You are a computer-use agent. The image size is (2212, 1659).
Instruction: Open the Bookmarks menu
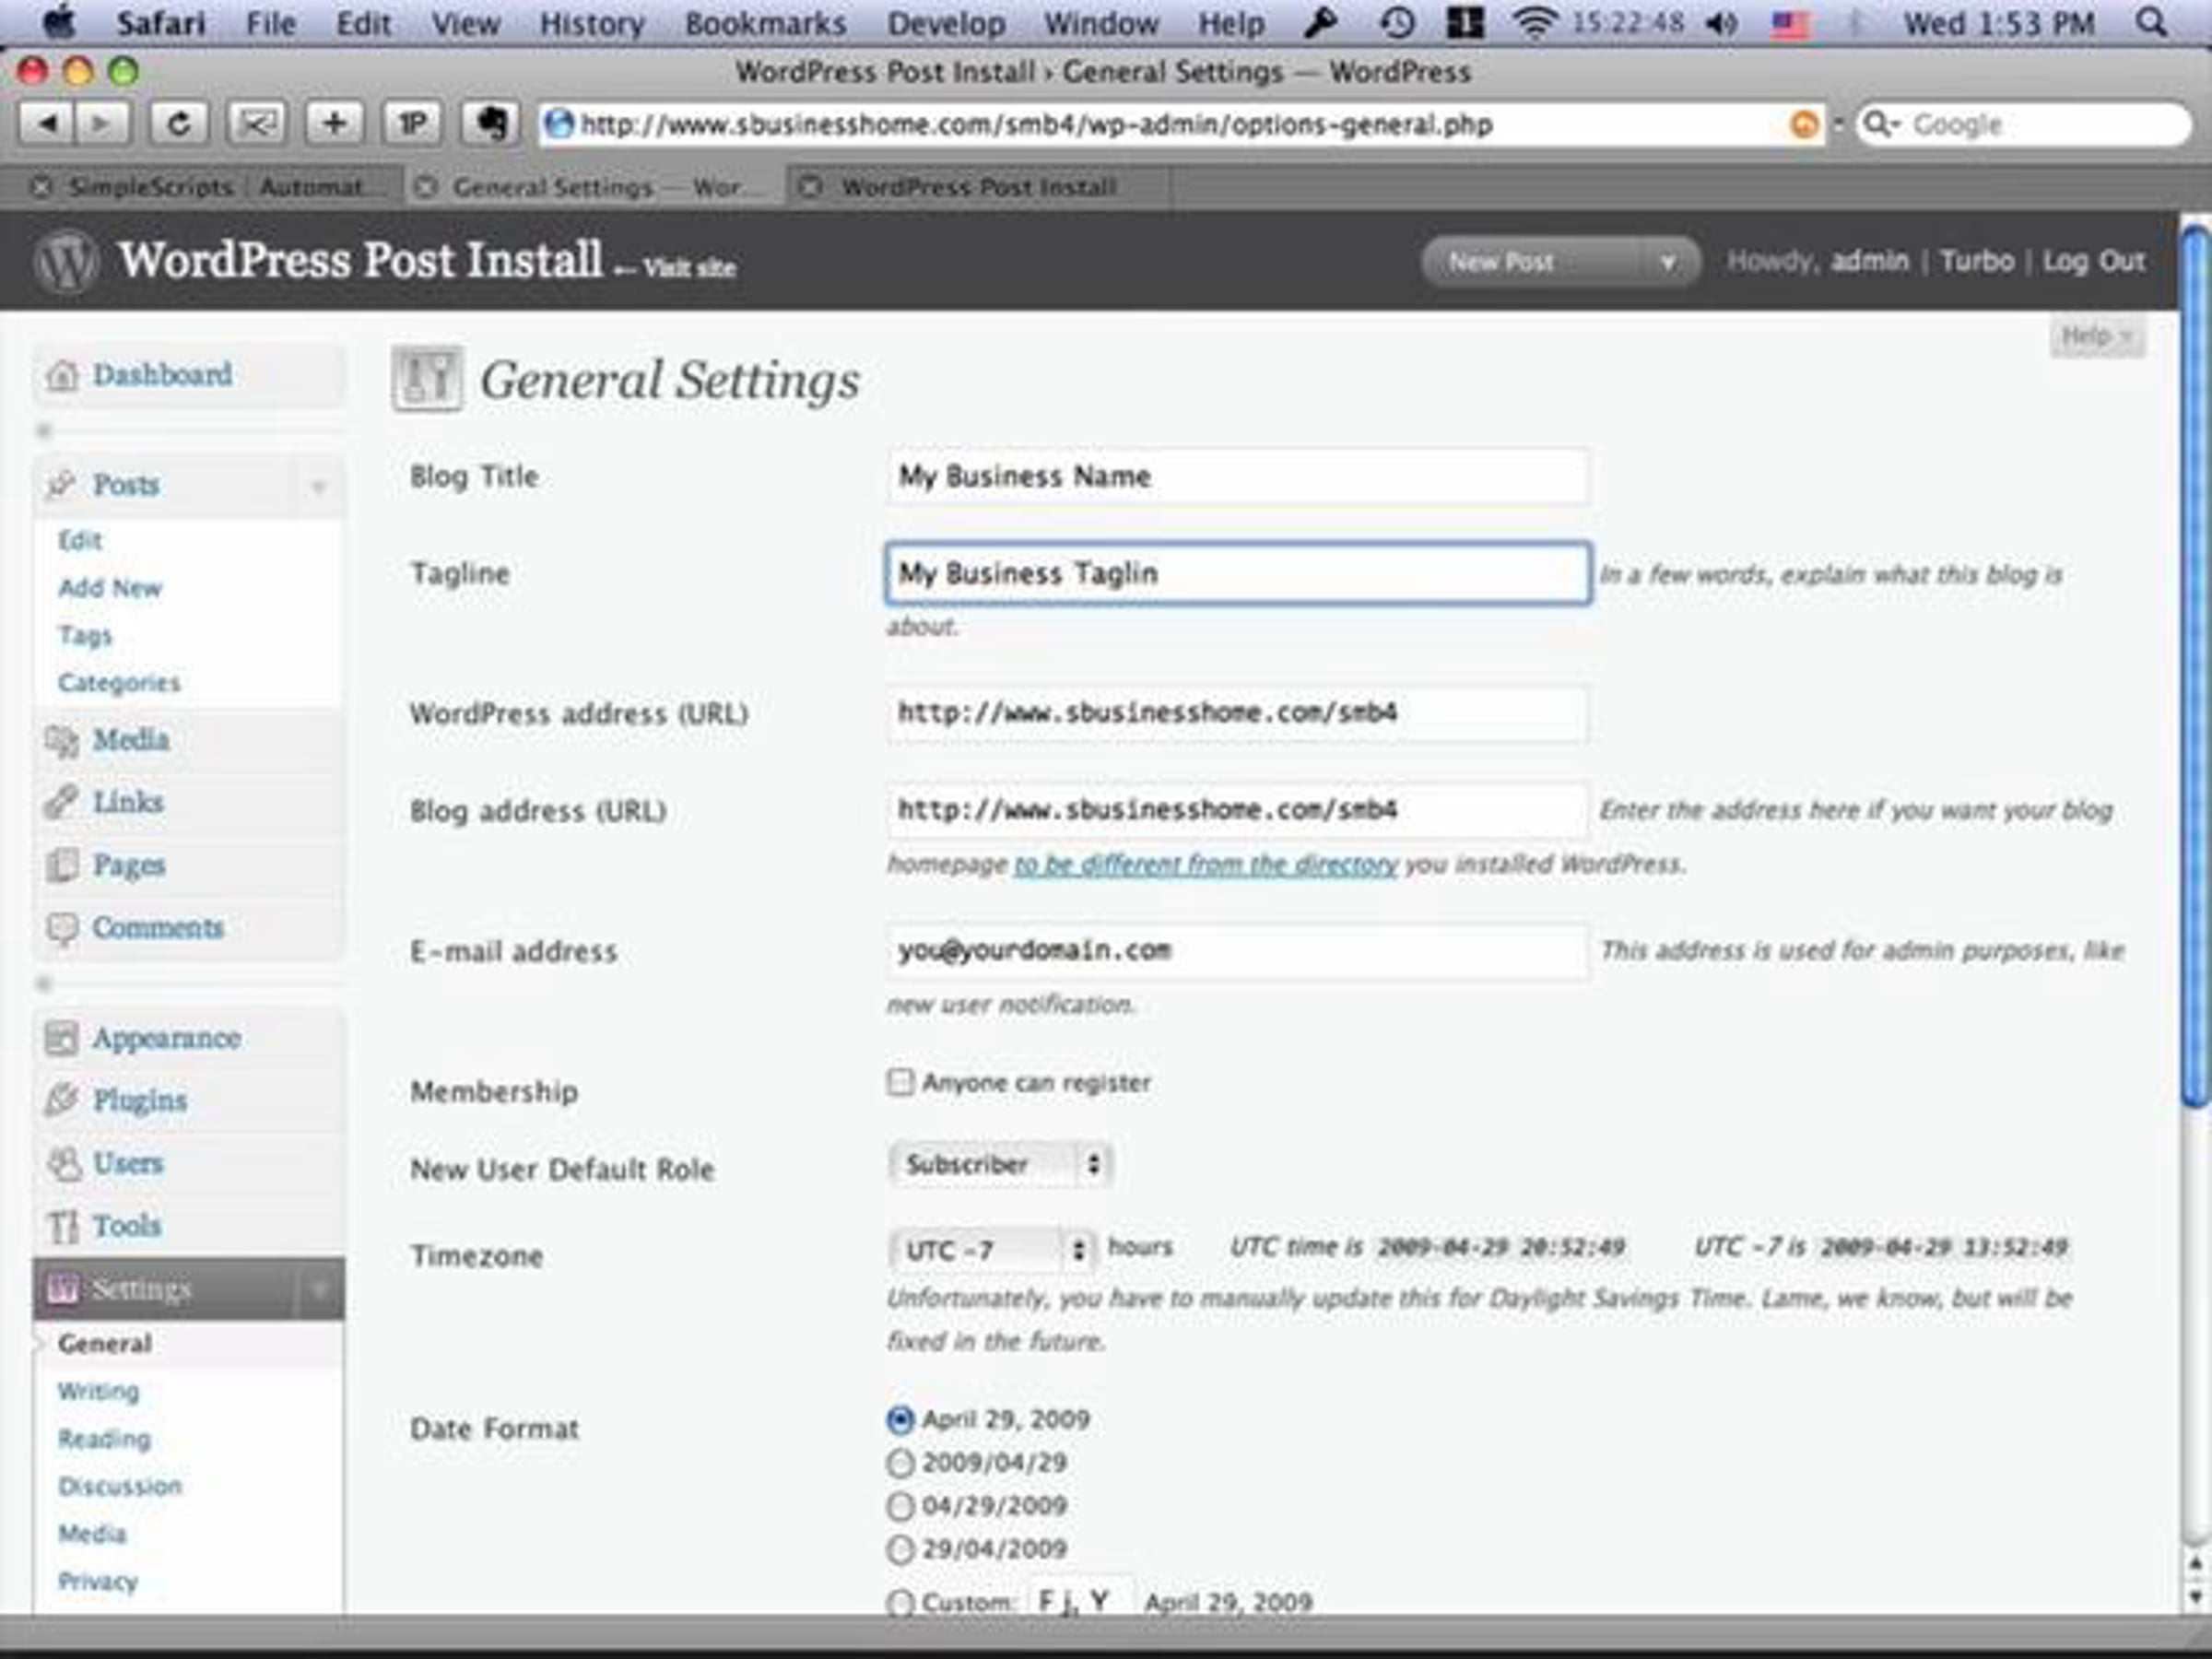(765, 22)
